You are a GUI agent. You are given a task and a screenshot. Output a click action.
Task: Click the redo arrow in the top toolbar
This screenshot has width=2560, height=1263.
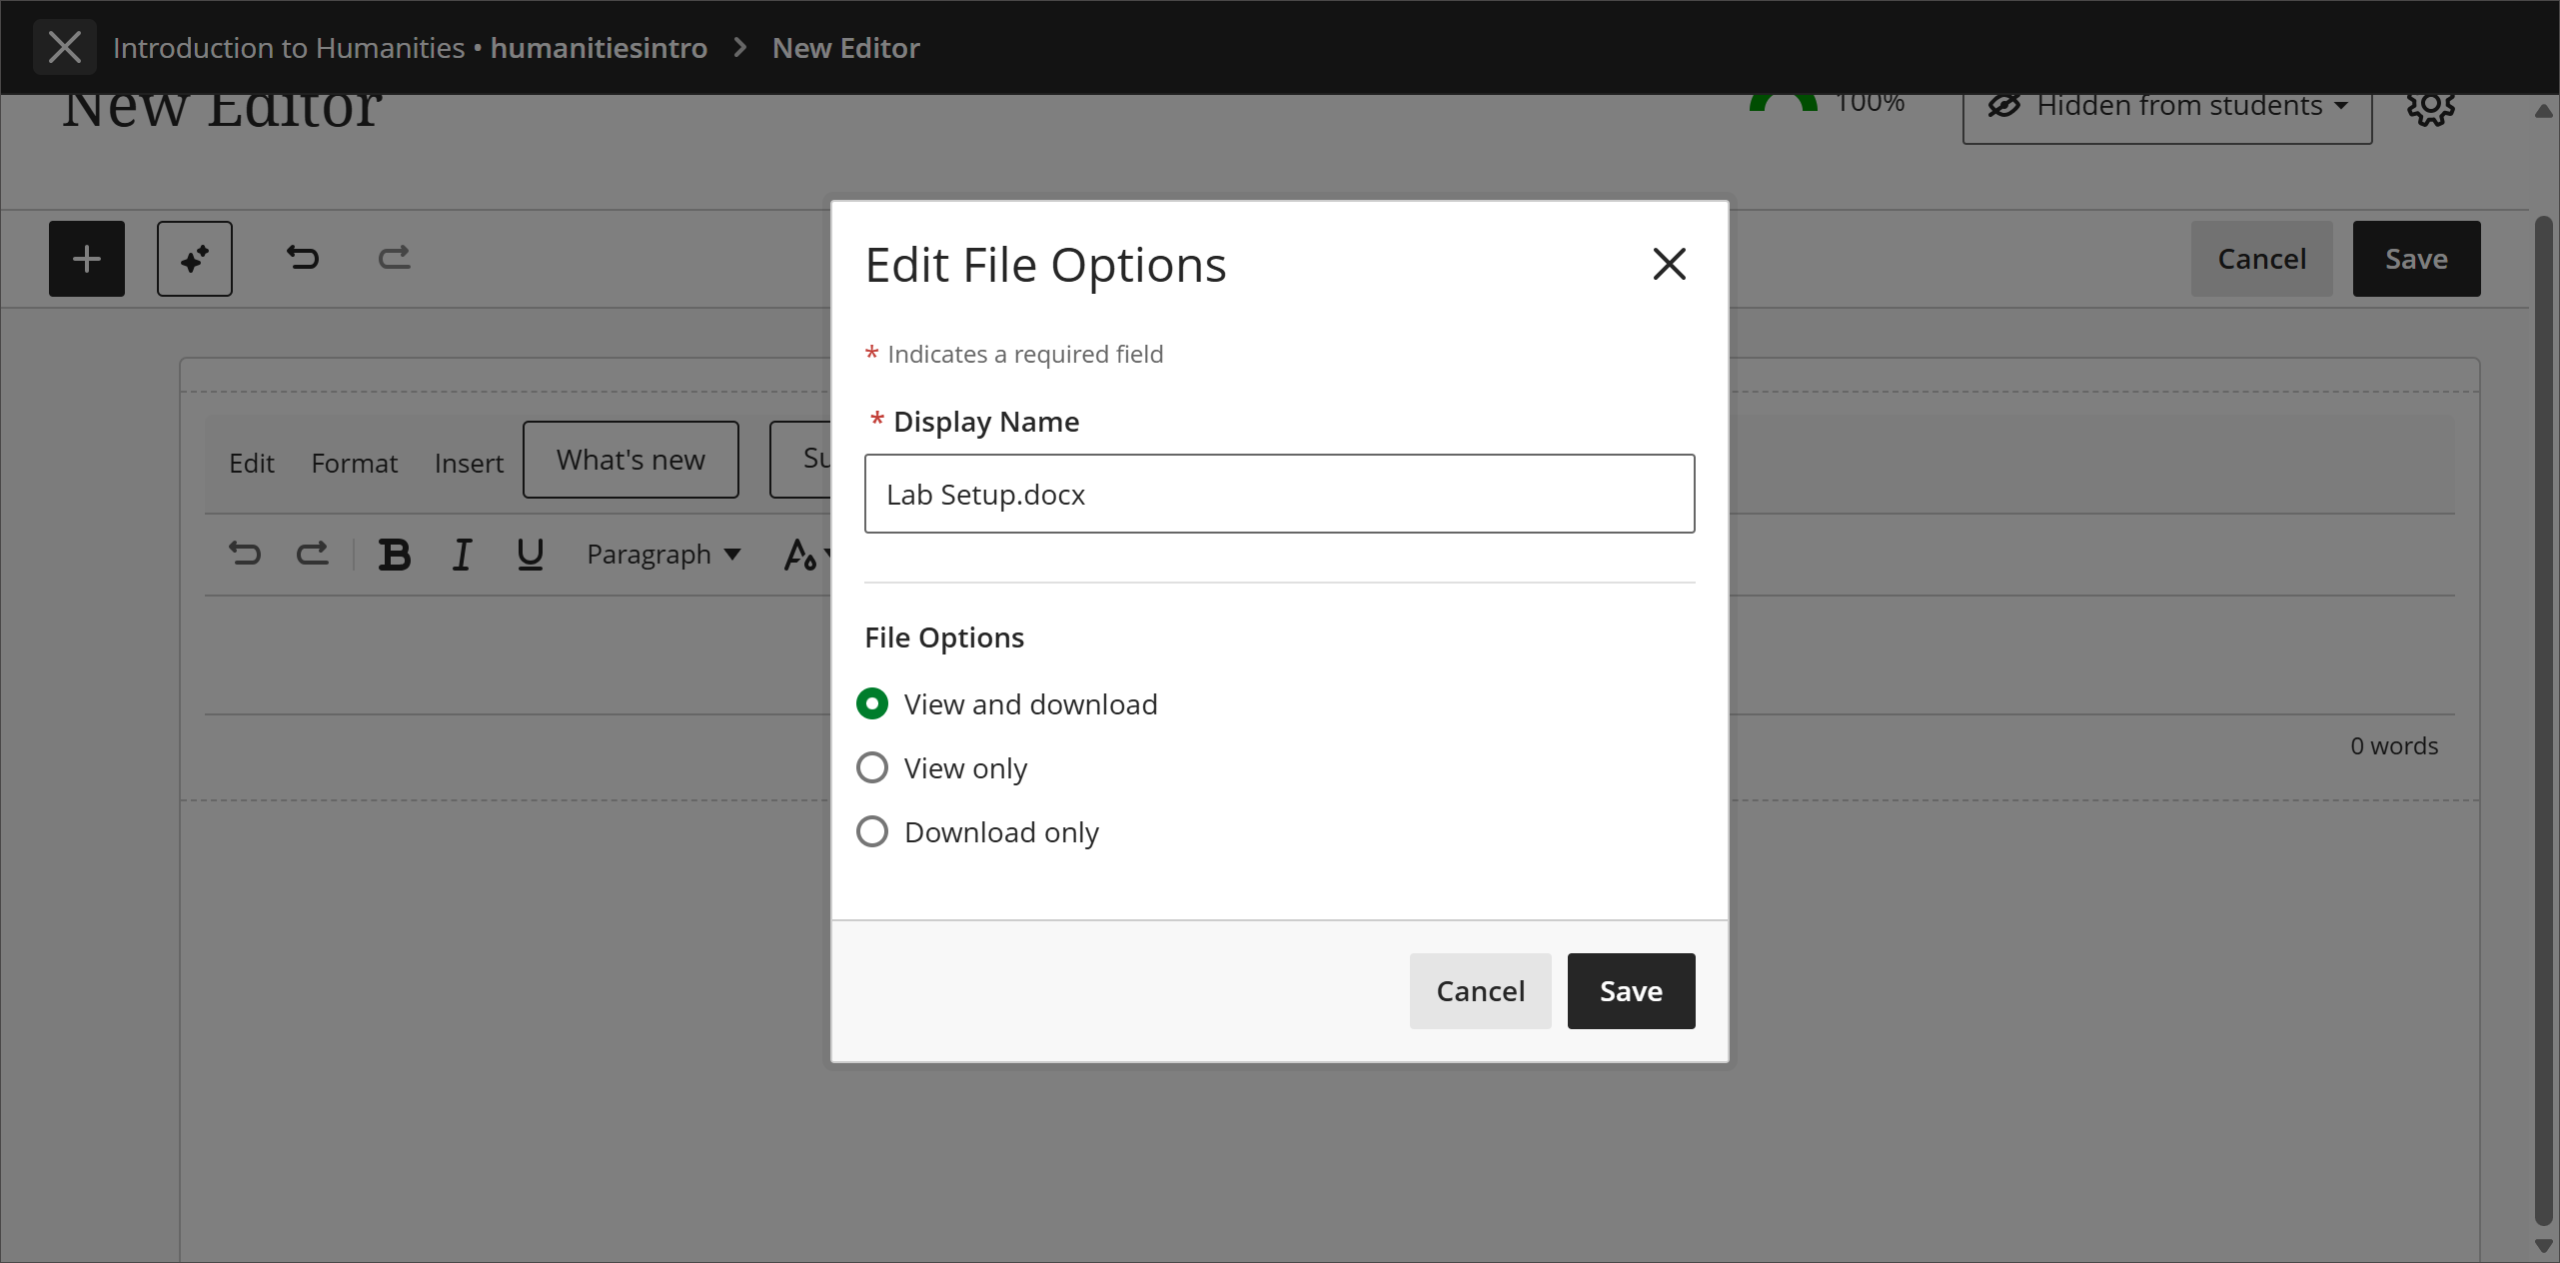pyautogui.click(x=394, y=258)
